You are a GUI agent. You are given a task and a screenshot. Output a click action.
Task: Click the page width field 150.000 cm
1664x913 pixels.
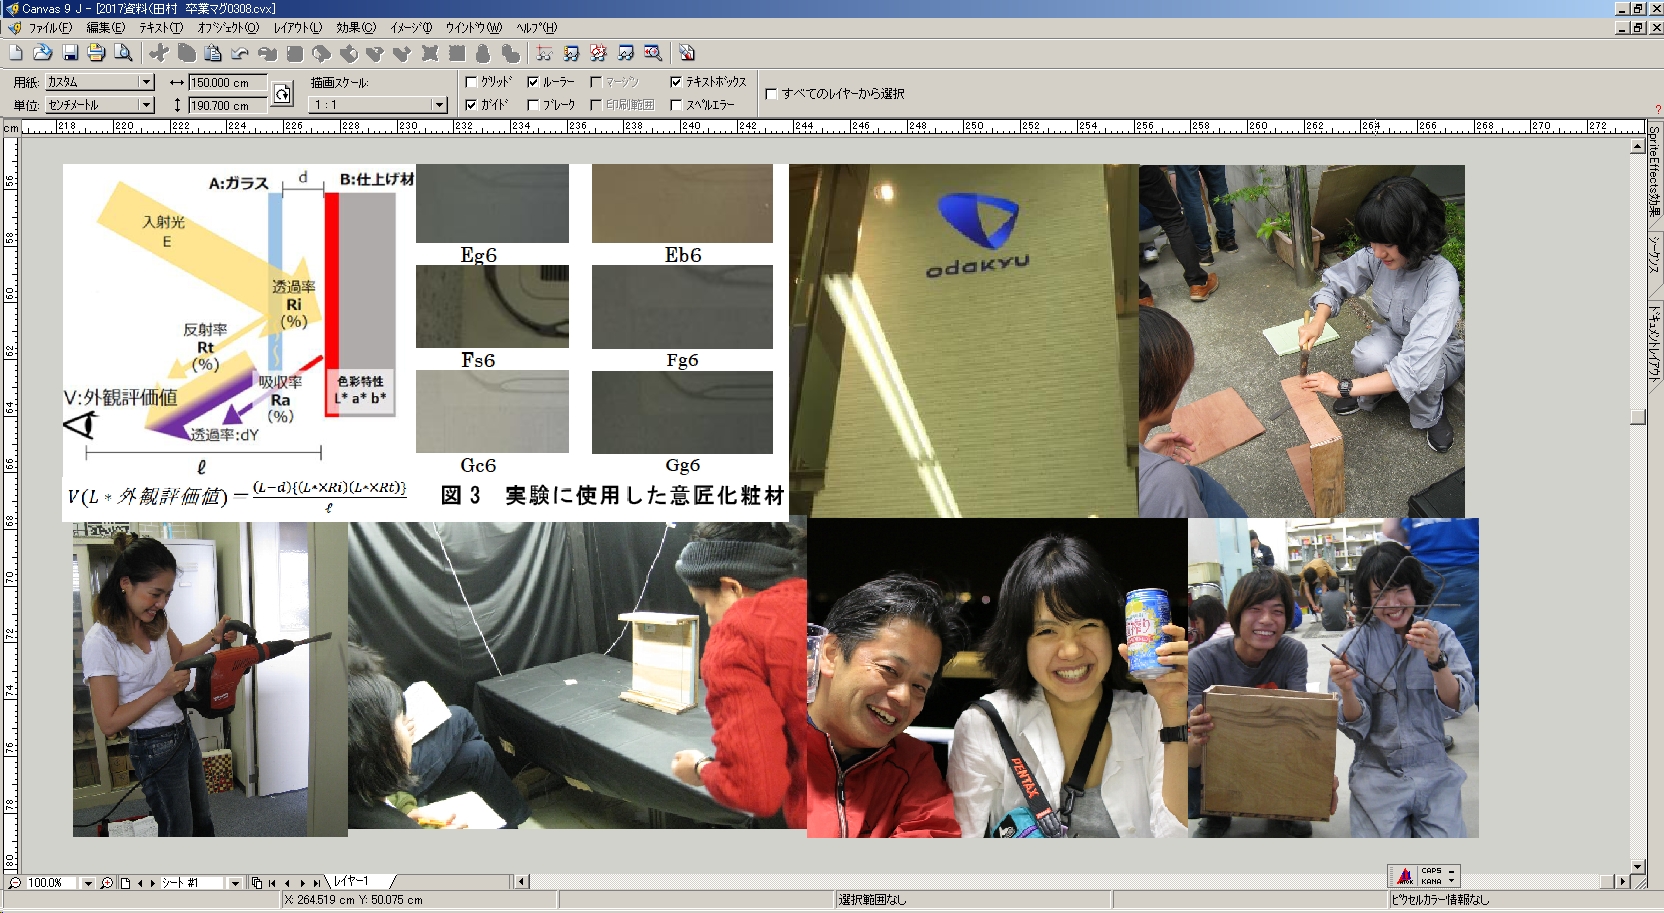click(x=227, y=83)
